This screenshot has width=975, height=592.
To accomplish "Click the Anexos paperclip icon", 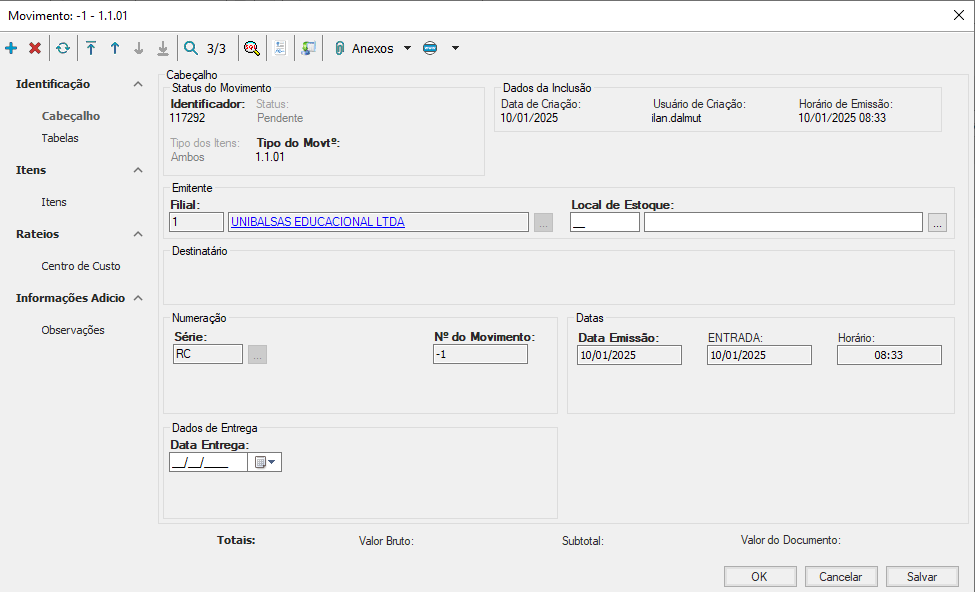I will 340,48.
